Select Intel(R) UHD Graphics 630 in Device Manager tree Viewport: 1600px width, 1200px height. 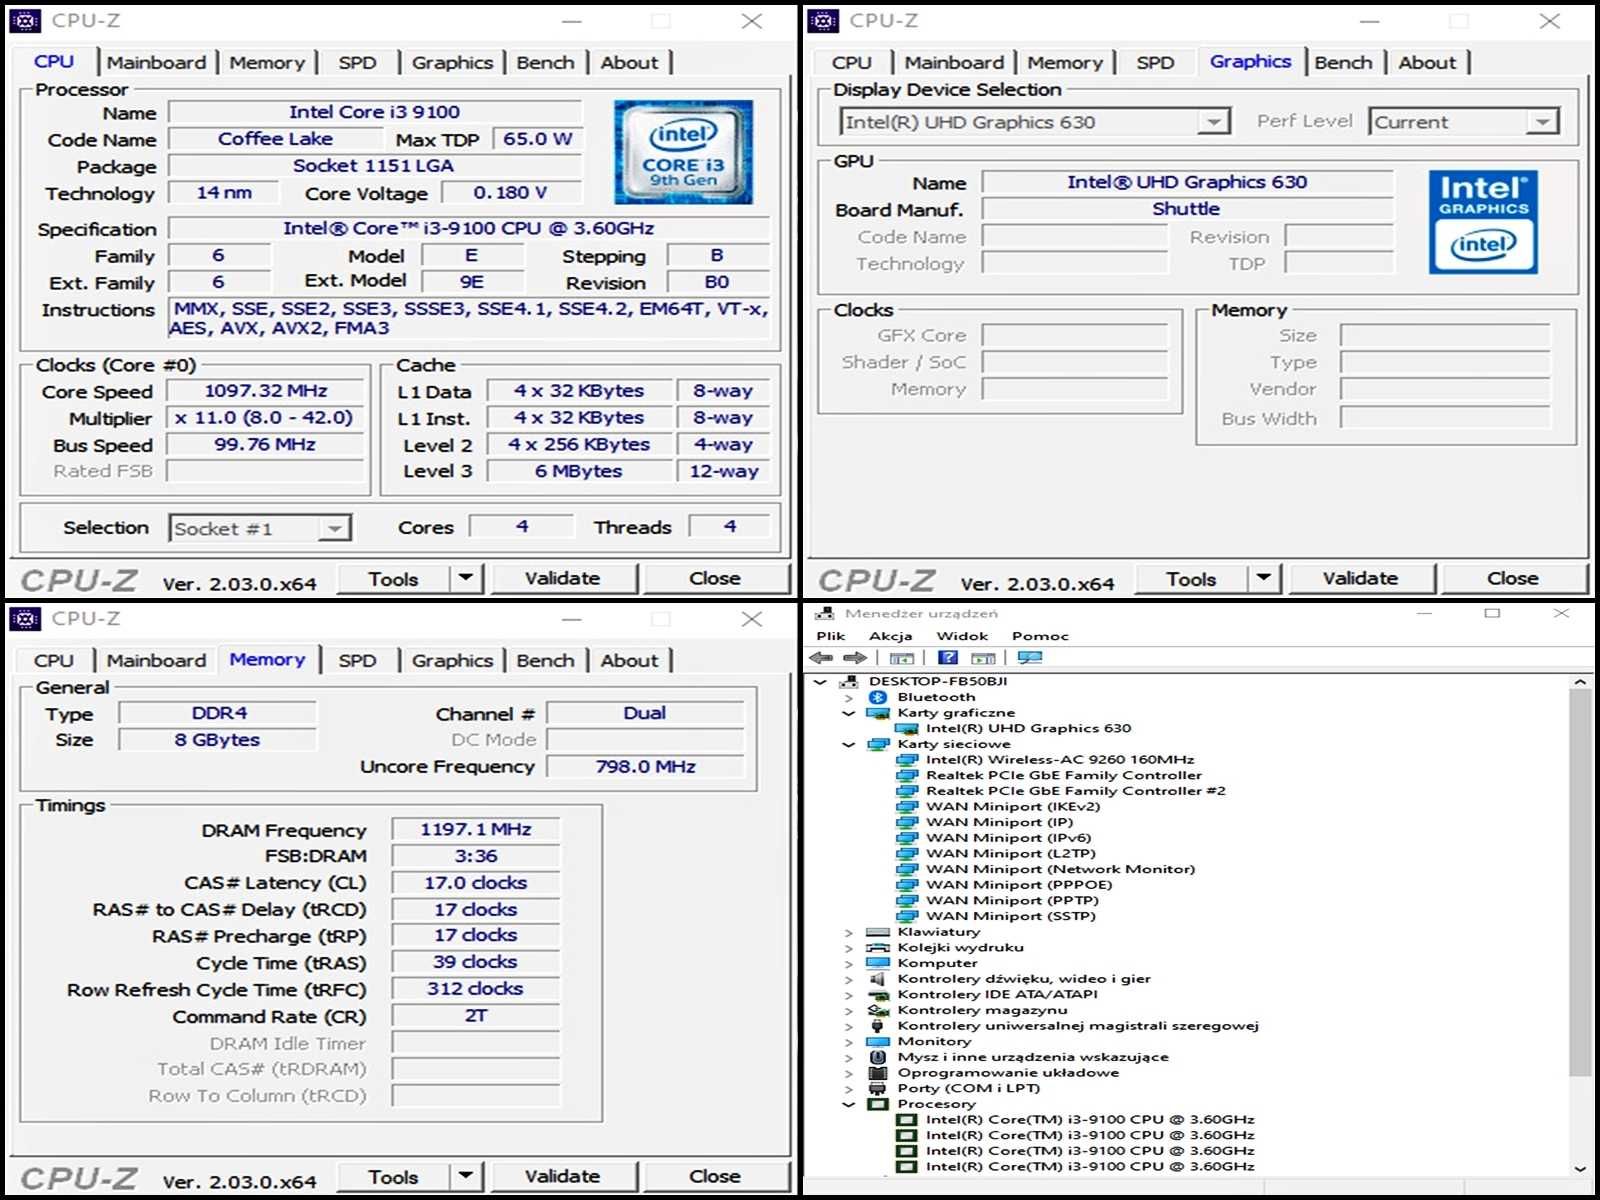point(1028,728)
